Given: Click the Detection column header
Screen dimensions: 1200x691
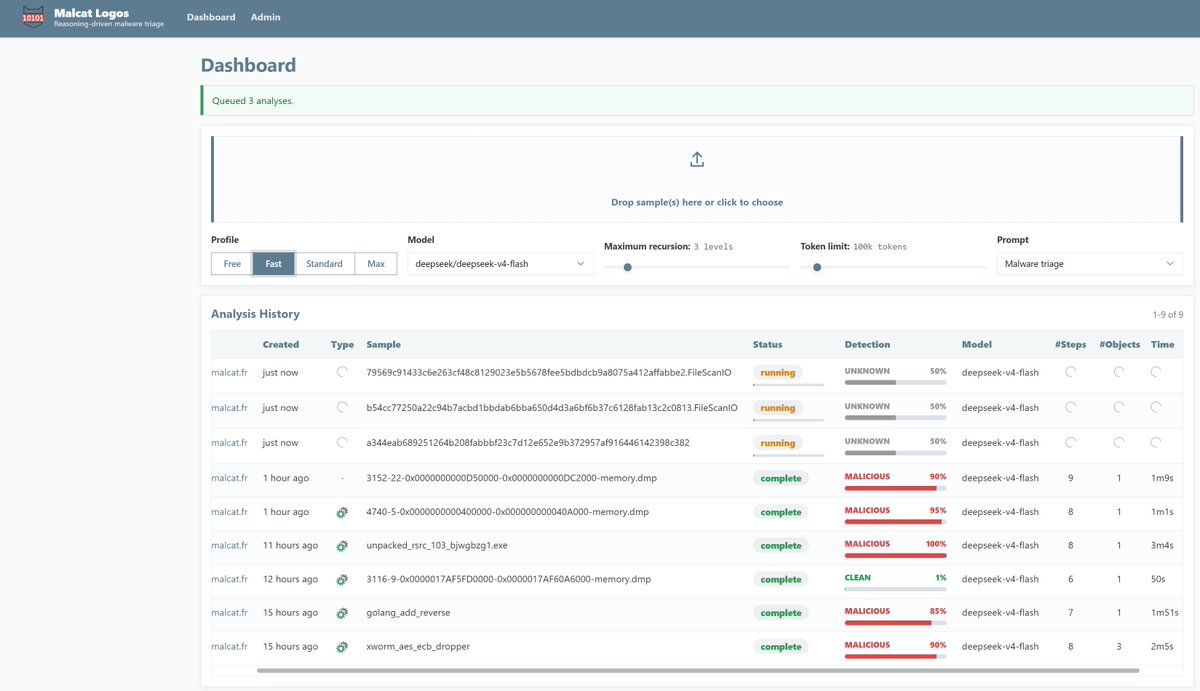Looking at the screenshot, I should pos(867,344).
